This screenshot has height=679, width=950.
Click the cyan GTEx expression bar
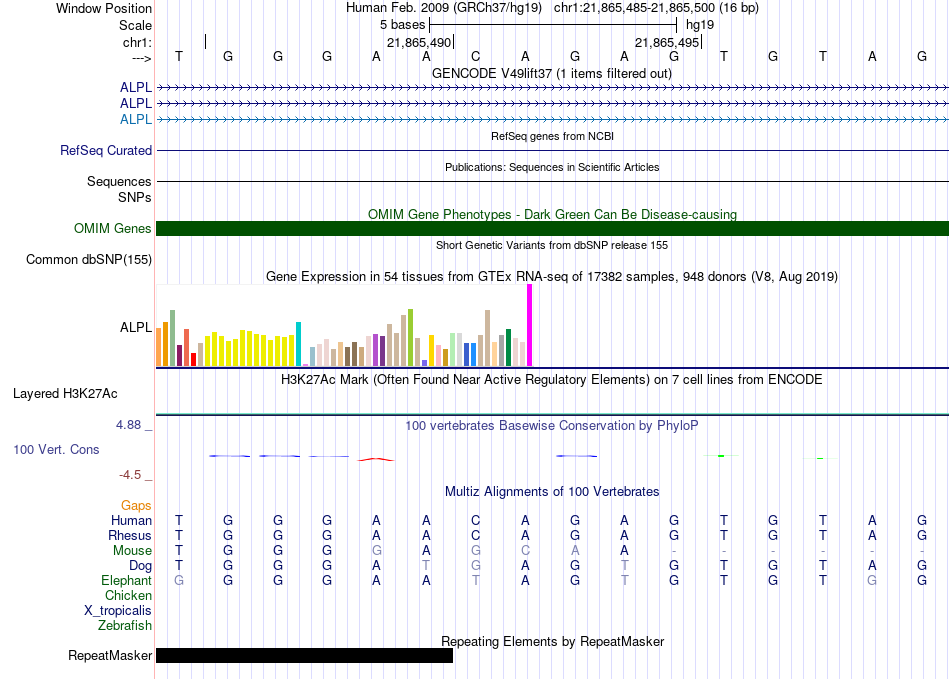point(298,344)
